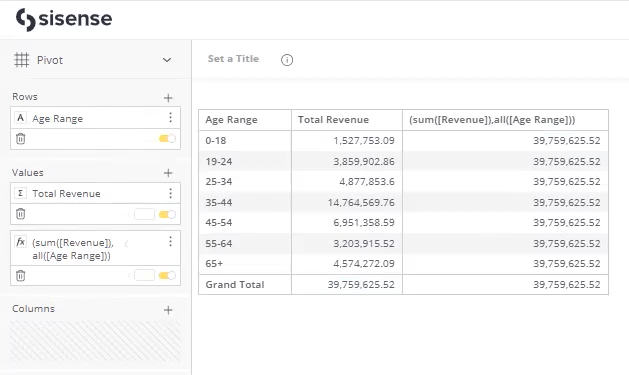Select the 19-24 row label
629x375 pixels.
[219, 162]
